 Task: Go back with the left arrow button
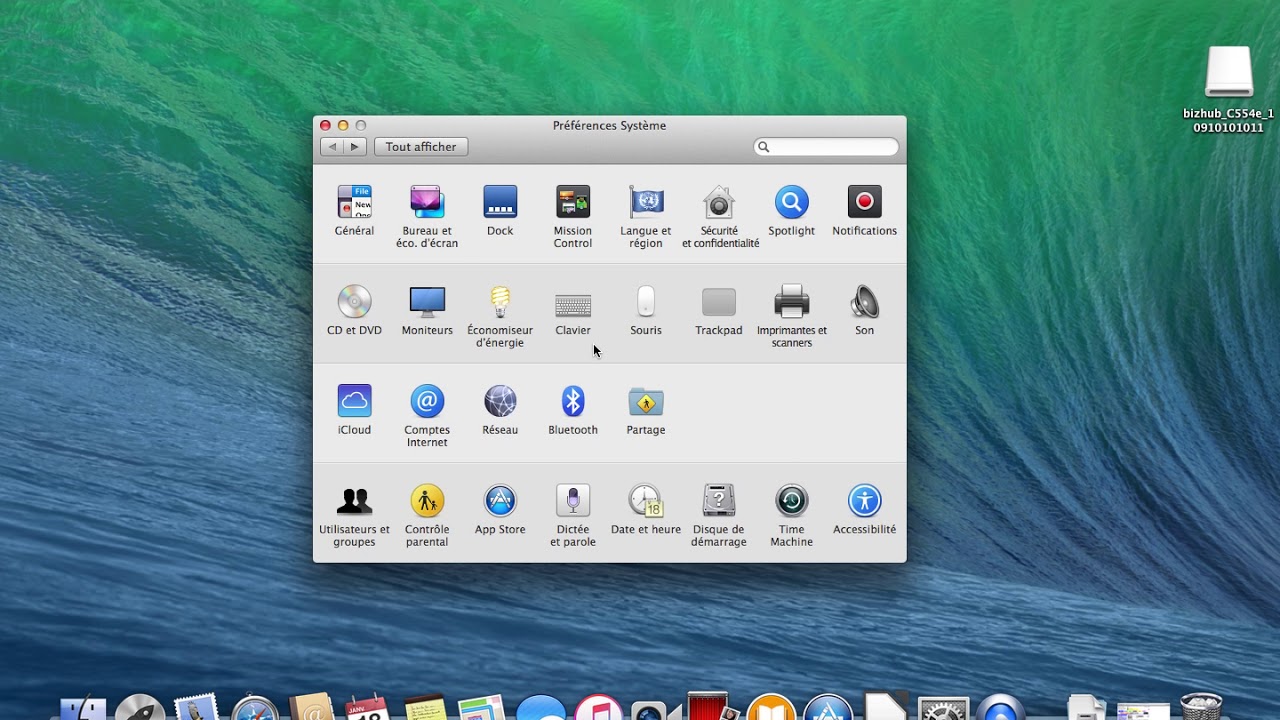pos(332,147)
